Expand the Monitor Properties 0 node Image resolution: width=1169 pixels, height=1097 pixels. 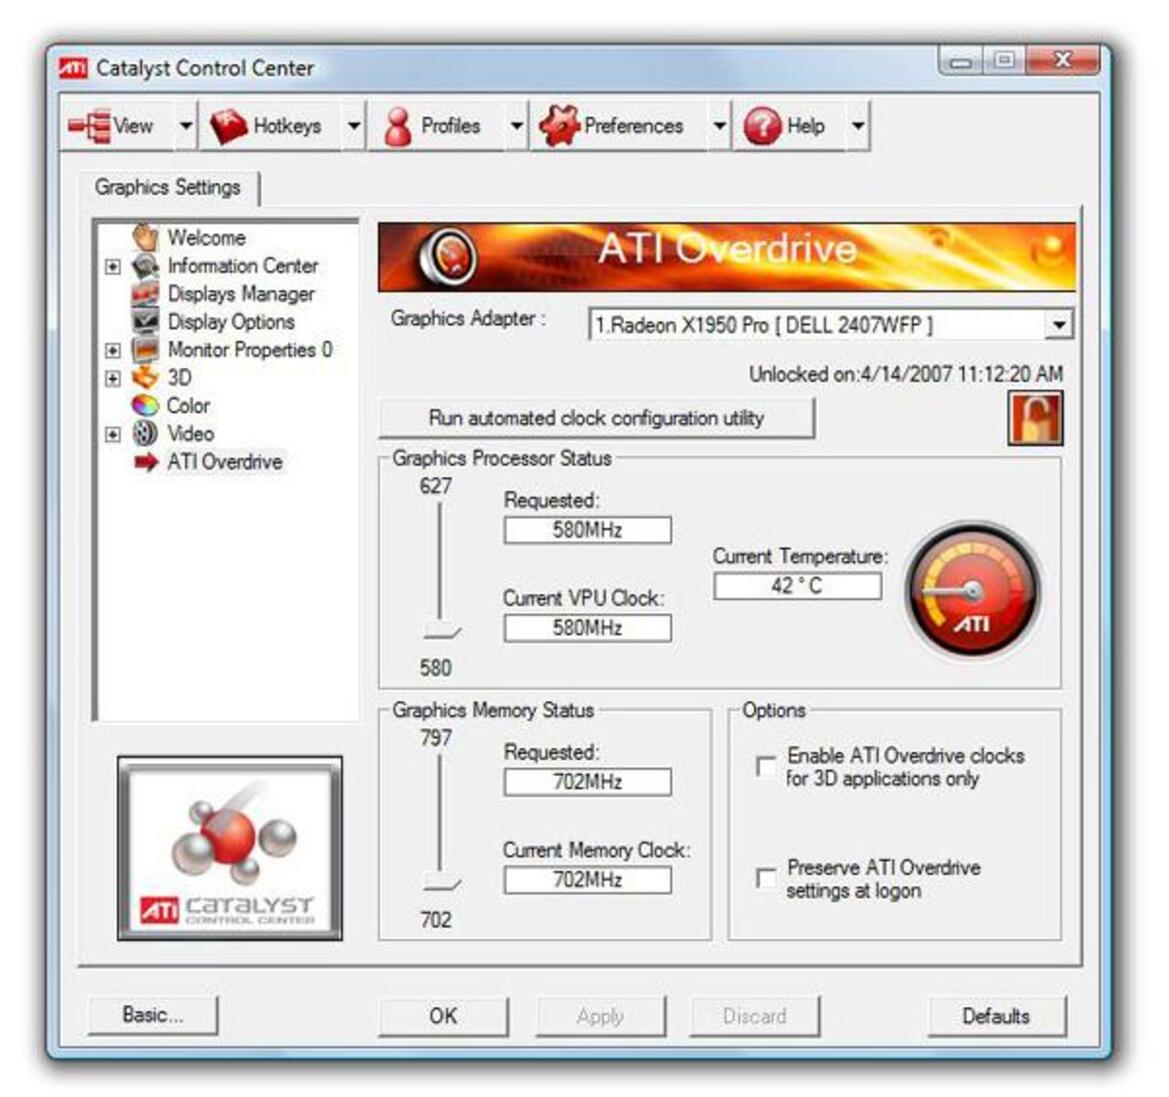113,350
